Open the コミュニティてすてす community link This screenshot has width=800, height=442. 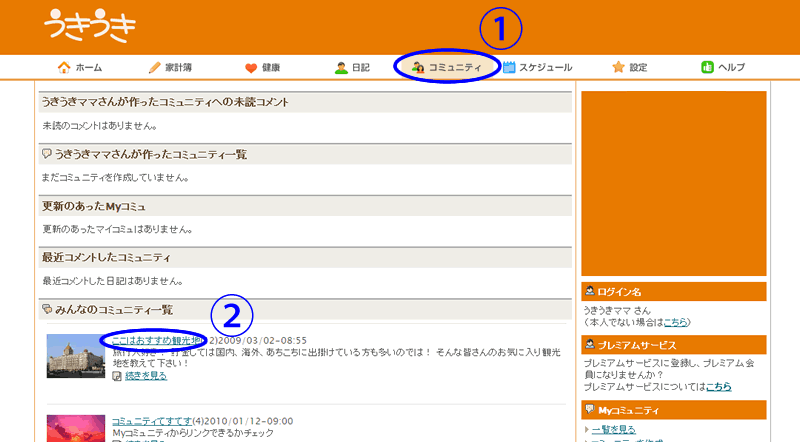152,421
